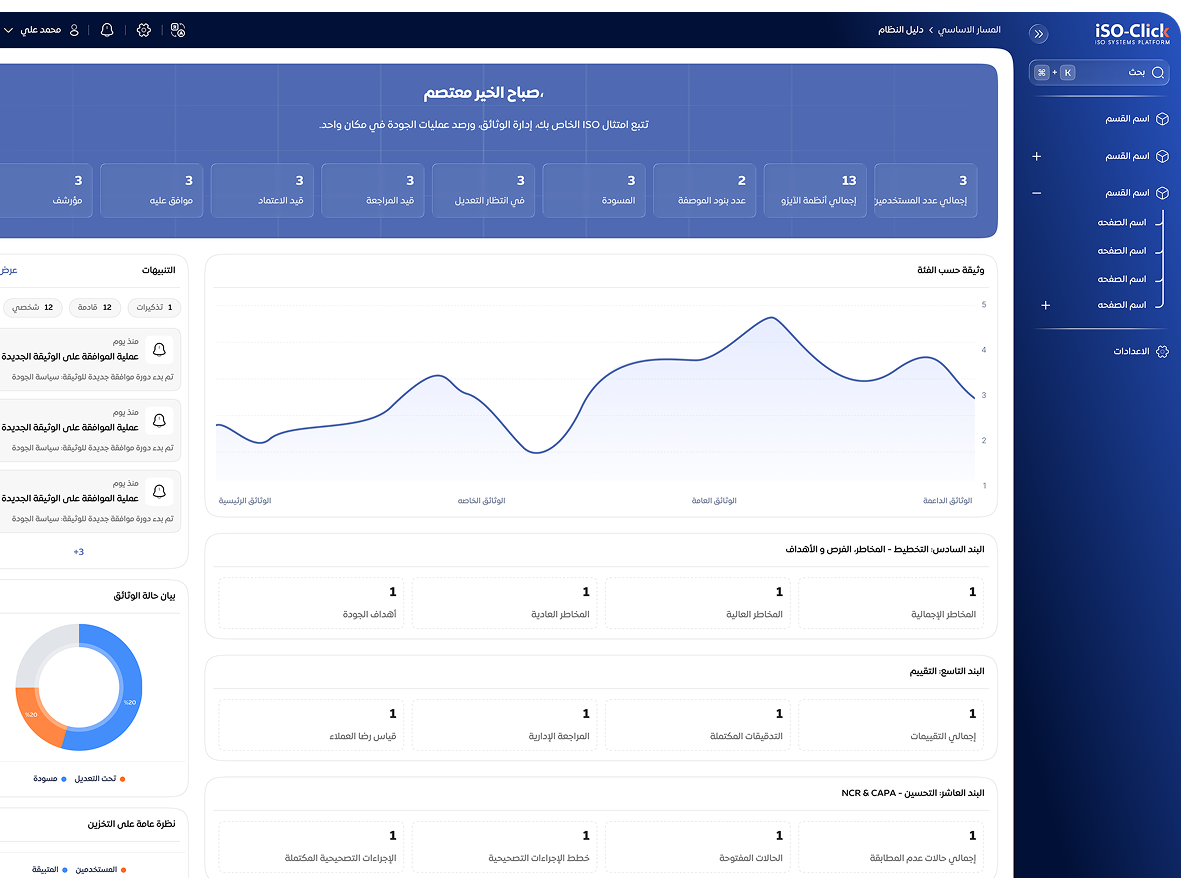Image resolution: width=1193 pixels, height=878 pixels.
Task: Click the cube icon next to the first اسم القسم
Action: pyautogui.click(x=1164, y=117)
